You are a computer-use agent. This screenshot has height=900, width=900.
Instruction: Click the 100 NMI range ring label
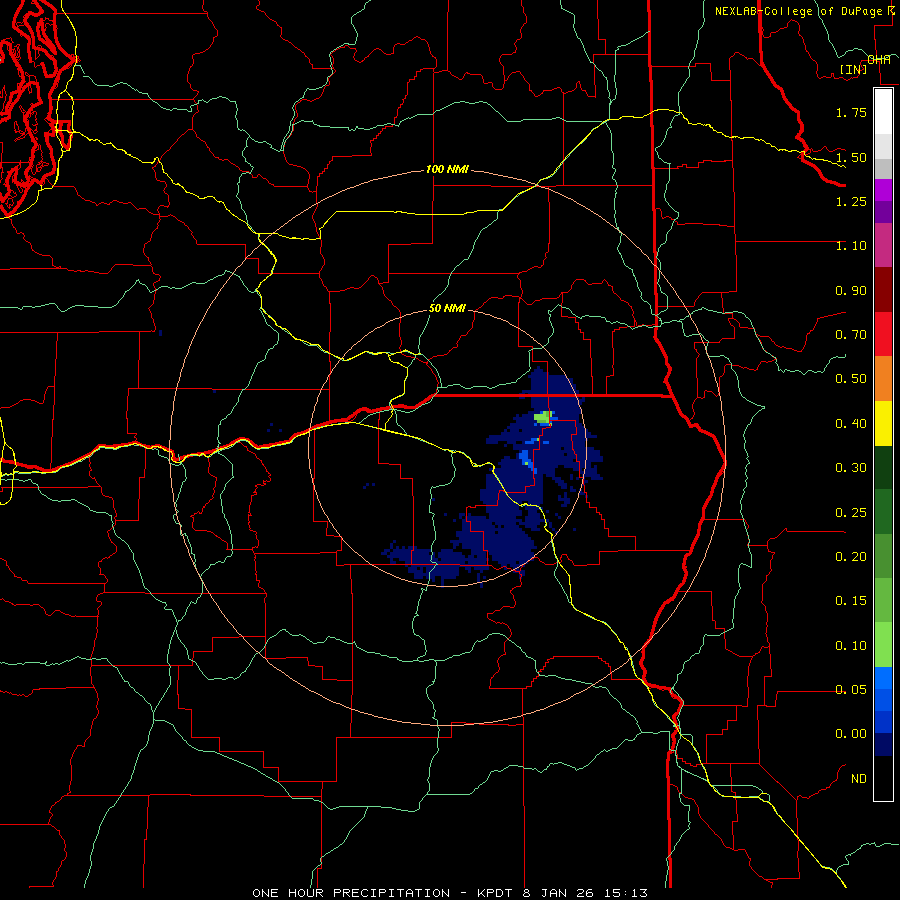[447, 170]
